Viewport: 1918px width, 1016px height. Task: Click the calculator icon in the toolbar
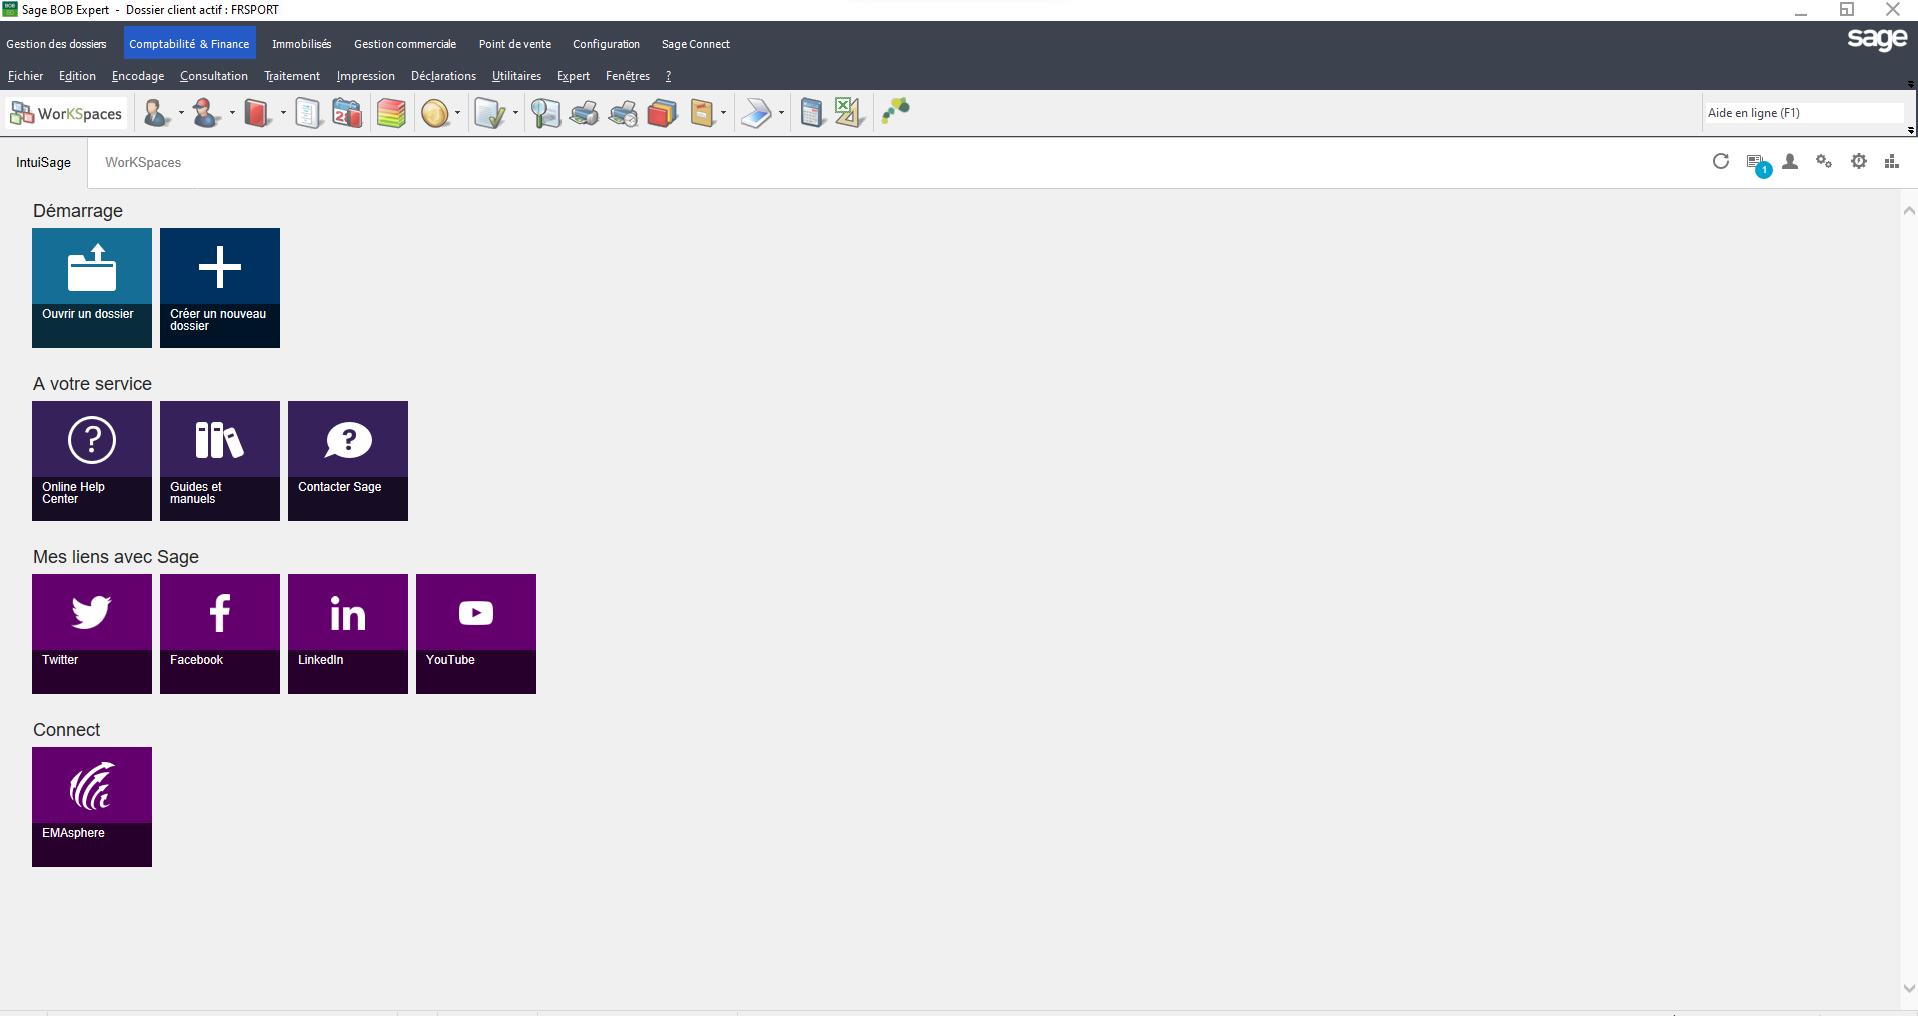click(x=812, y=113)
